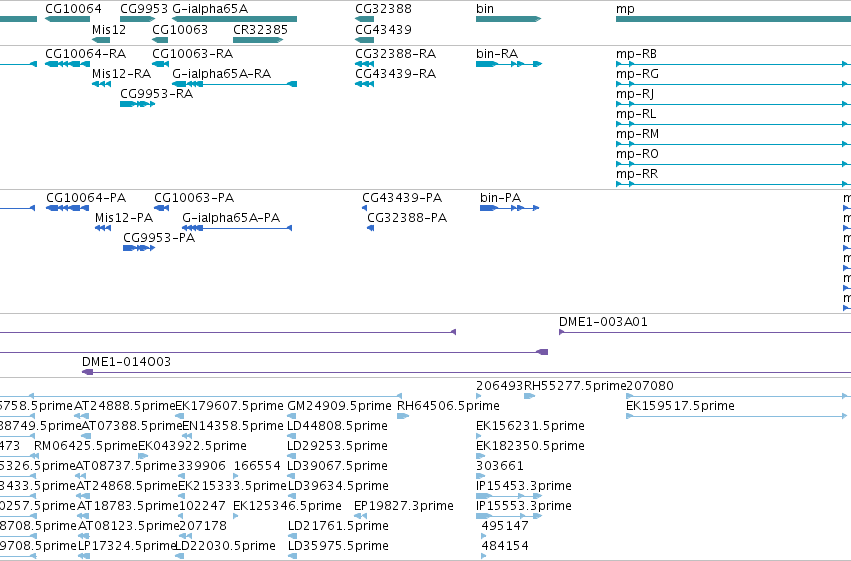Select the LD35975.5prime EST label
851x561 pixels.
338,546
